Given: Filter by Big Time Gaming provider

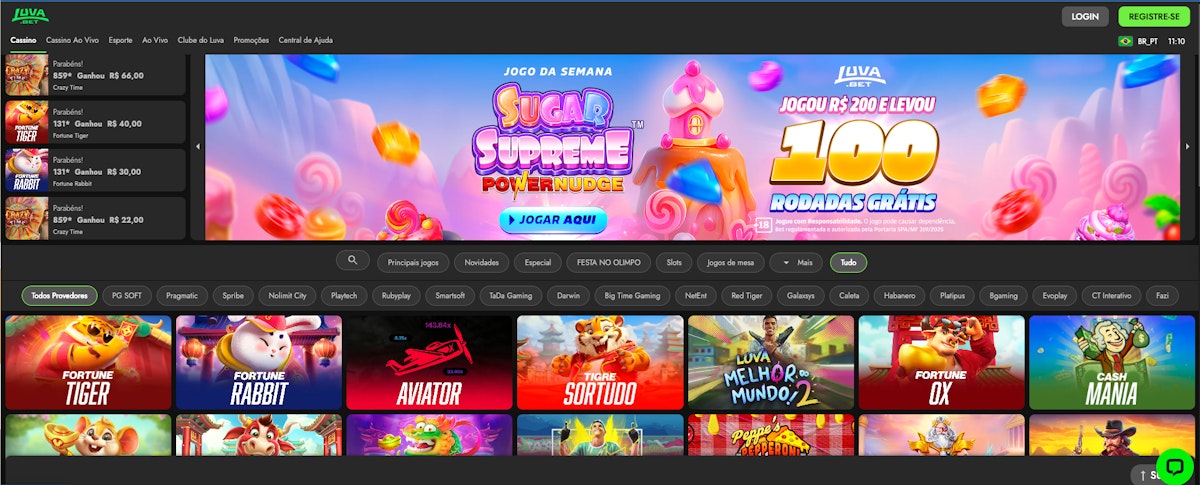Looking at the screenshot, I should (x=633, y=296).
